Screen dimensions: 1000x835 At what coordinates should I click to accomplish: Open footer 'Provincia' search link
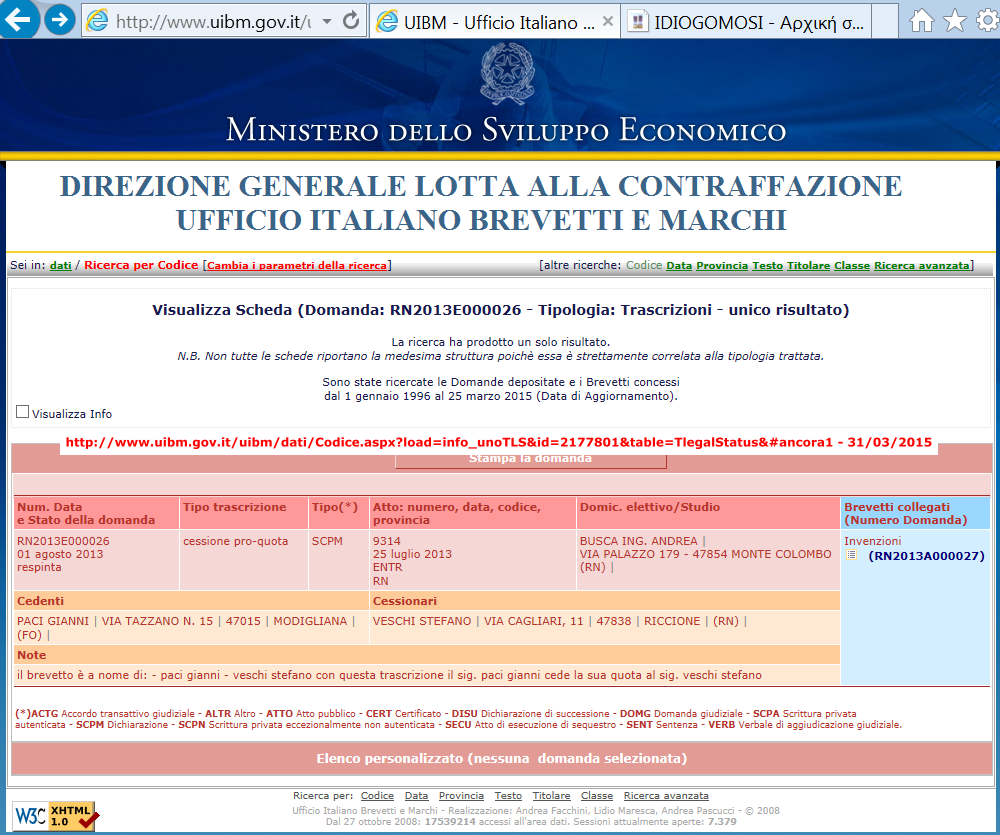(461, 795)
